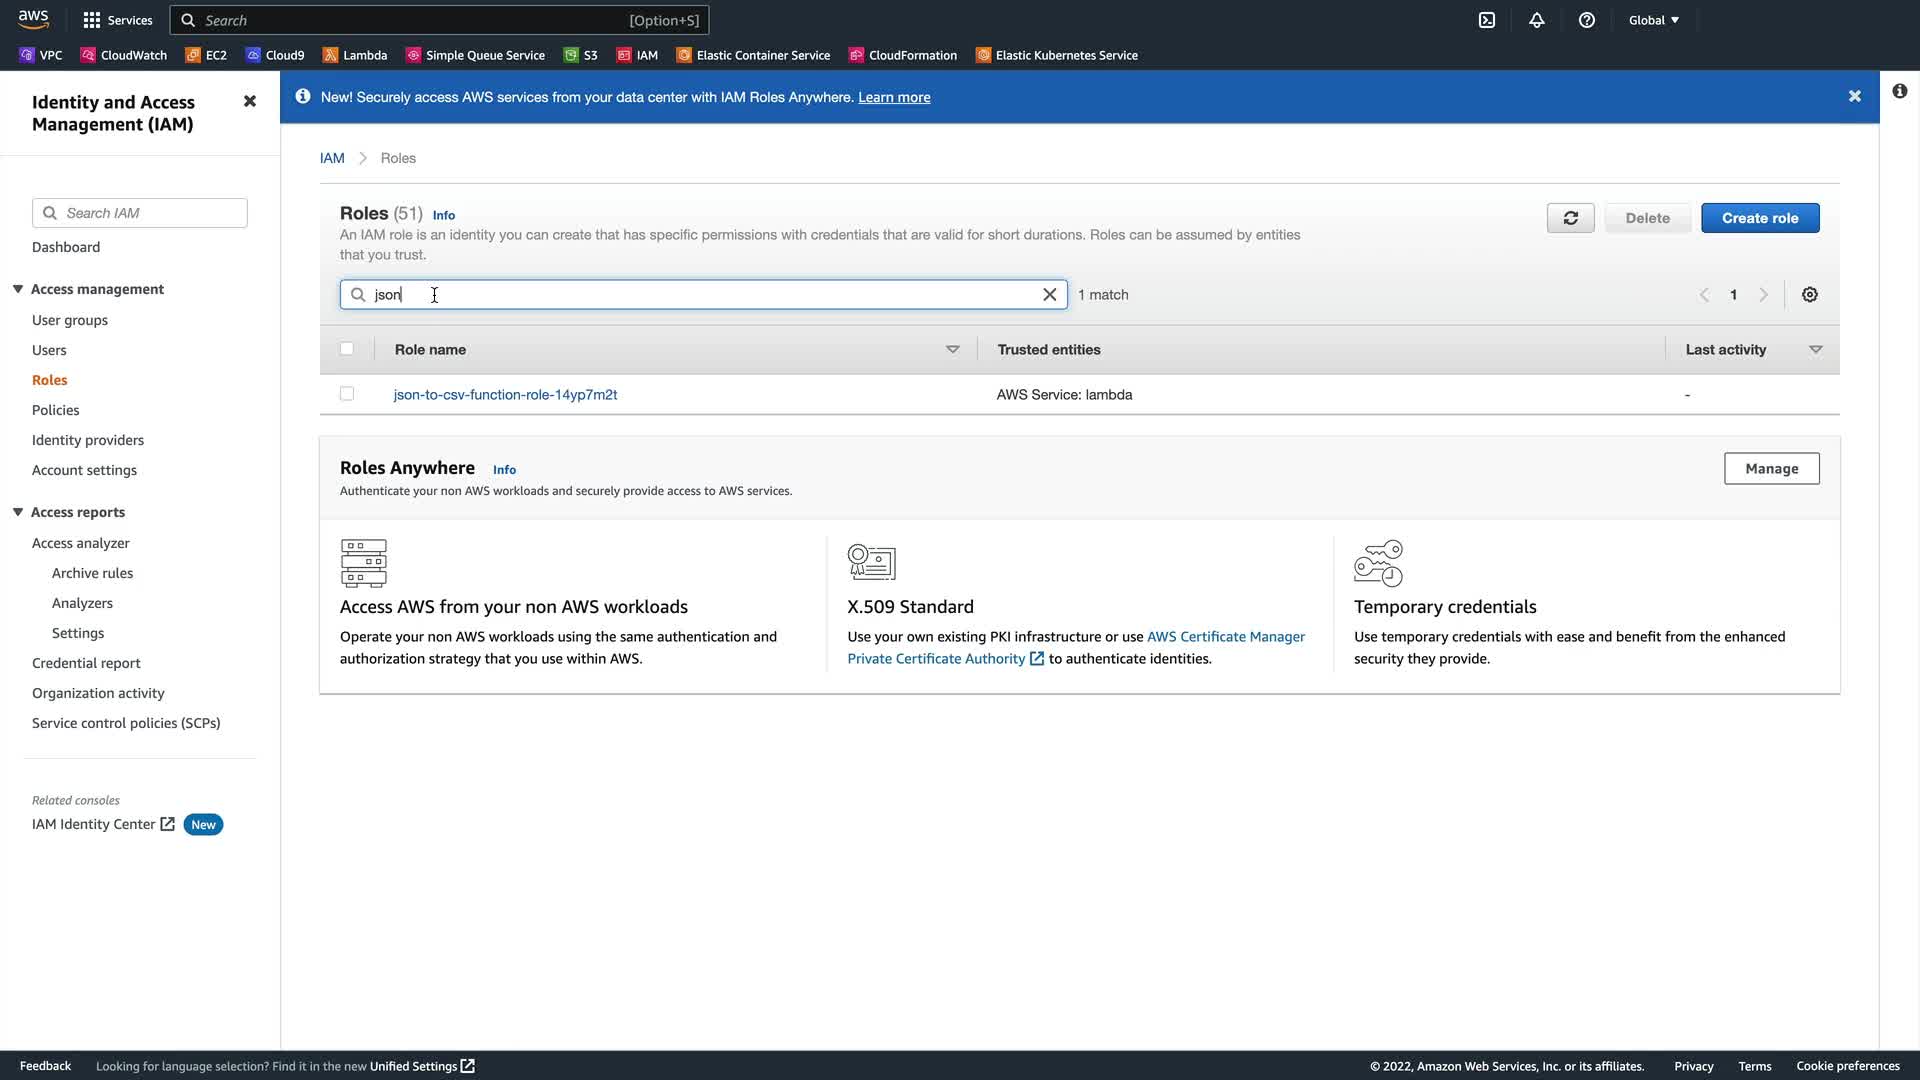Open the Global region dropdown
This screenshot has height=1080, width=1920.
coord(1653,20)
